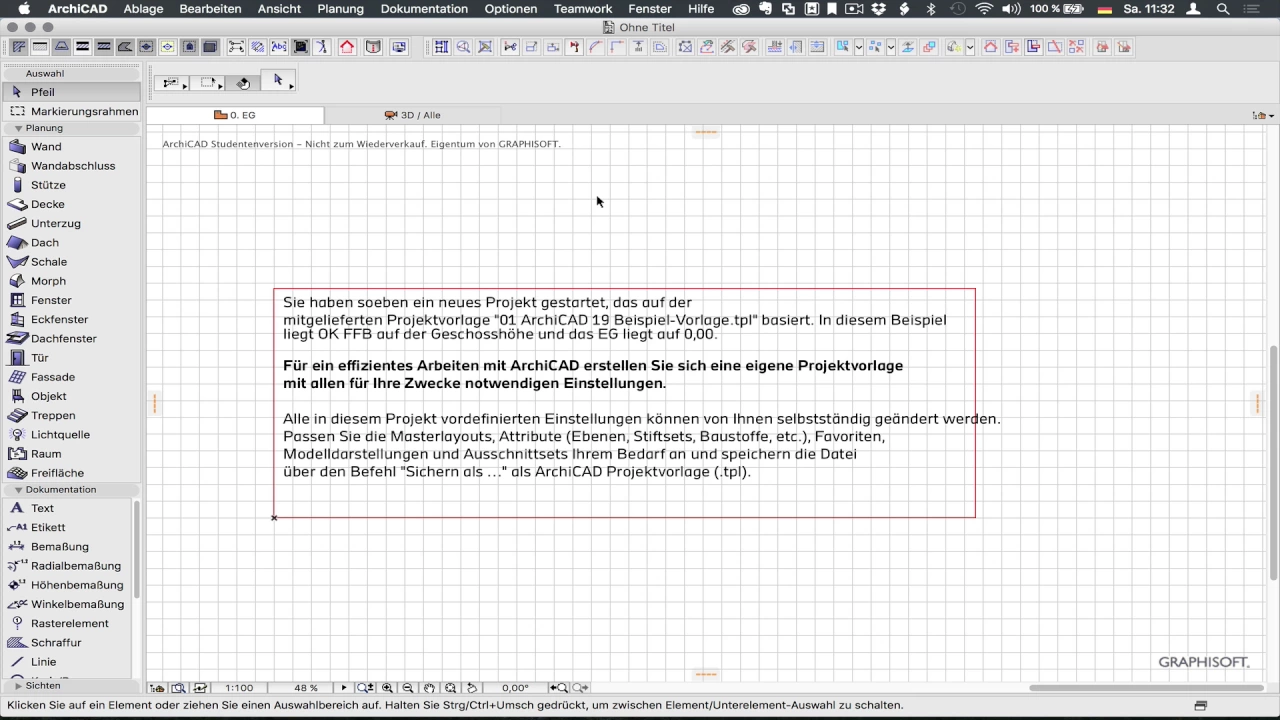
Task: Pick the Fassade curtain wall tool
Action: 70,377
